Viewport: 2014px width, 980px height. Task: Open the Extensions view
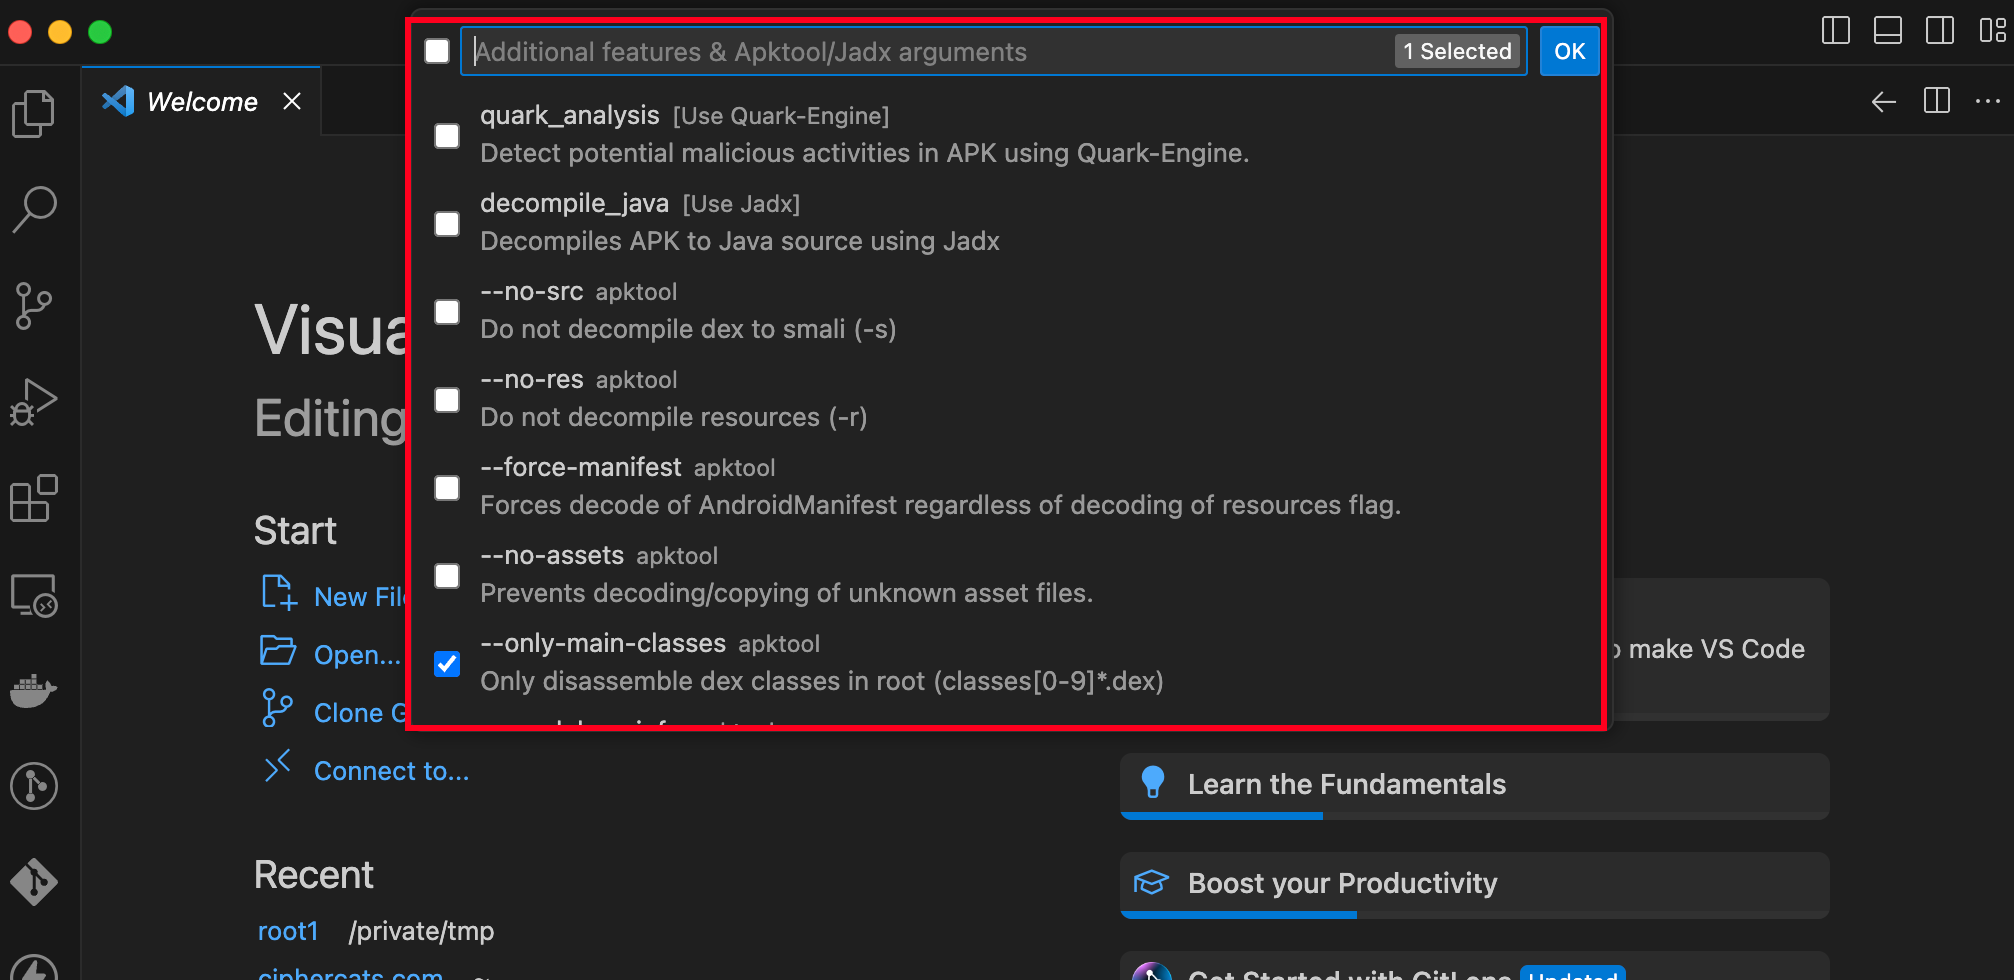point(34,498)
